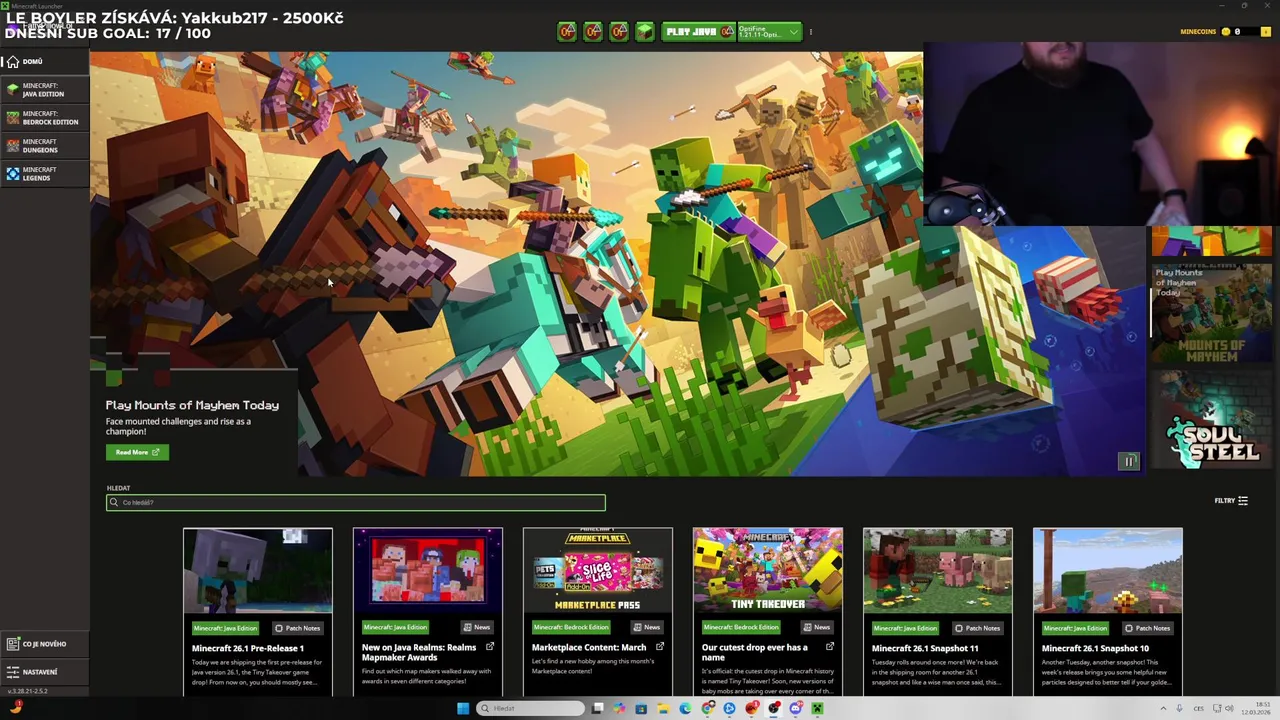Viewport: 1280px width, 720px height.
Task: Click external link icon on Marketplace article
Action: tap(660, 647)
